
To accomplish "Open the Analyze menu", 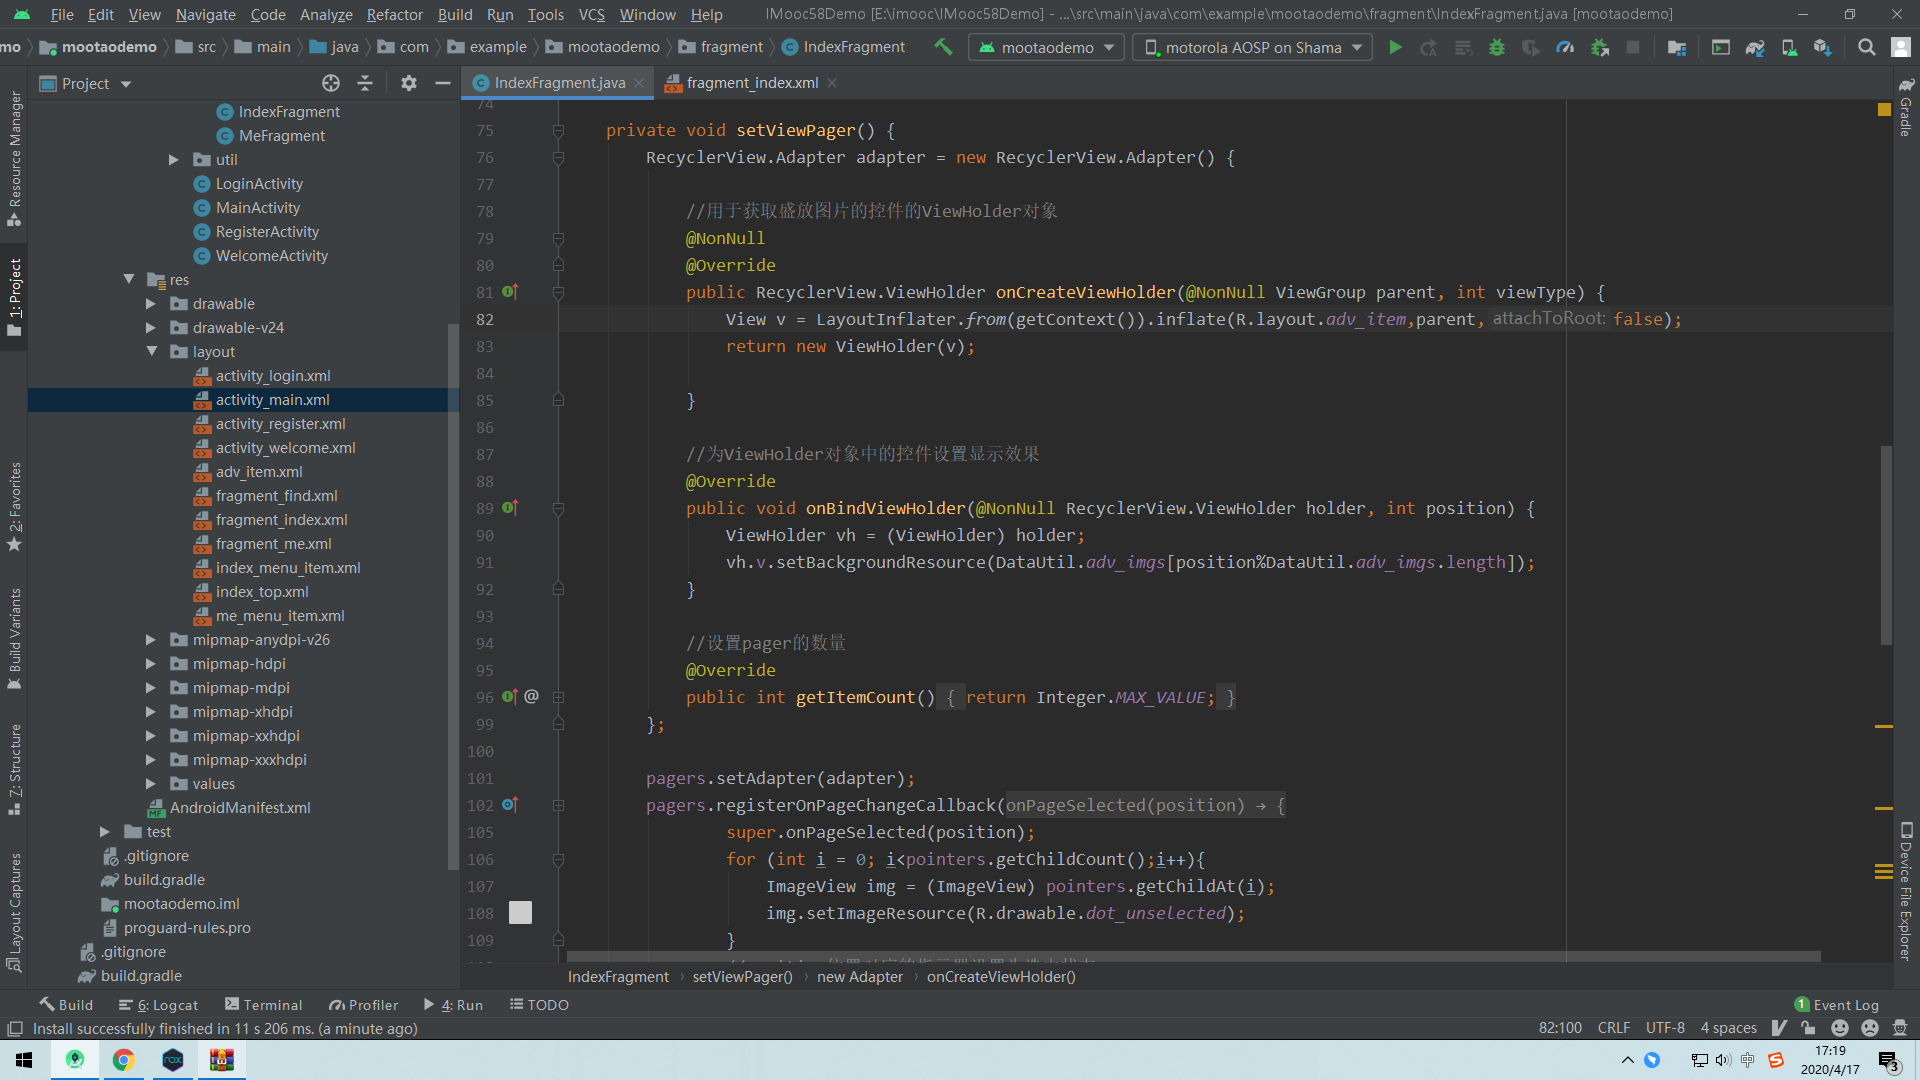I will (x=326, y=14).
